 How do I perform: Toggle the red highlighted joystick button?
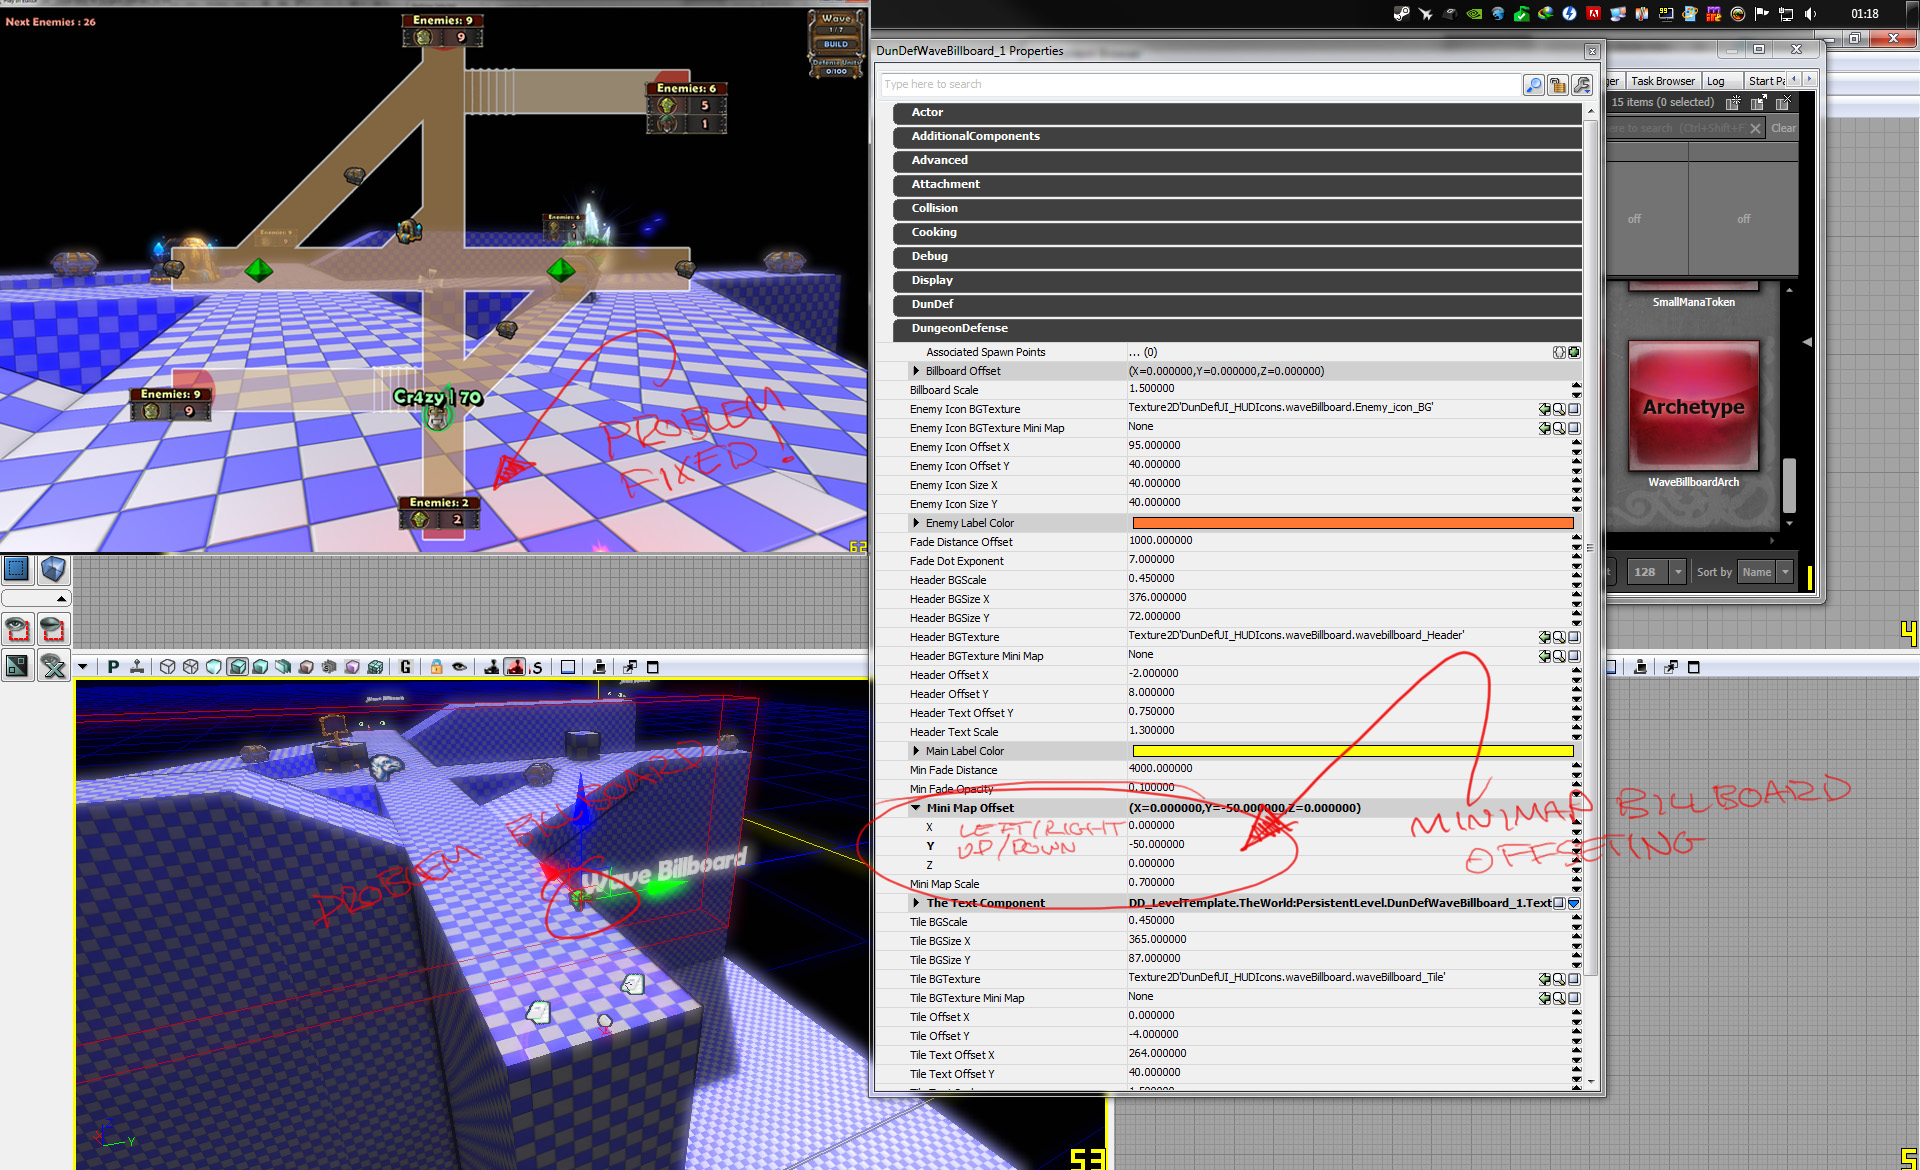point(514,667)
